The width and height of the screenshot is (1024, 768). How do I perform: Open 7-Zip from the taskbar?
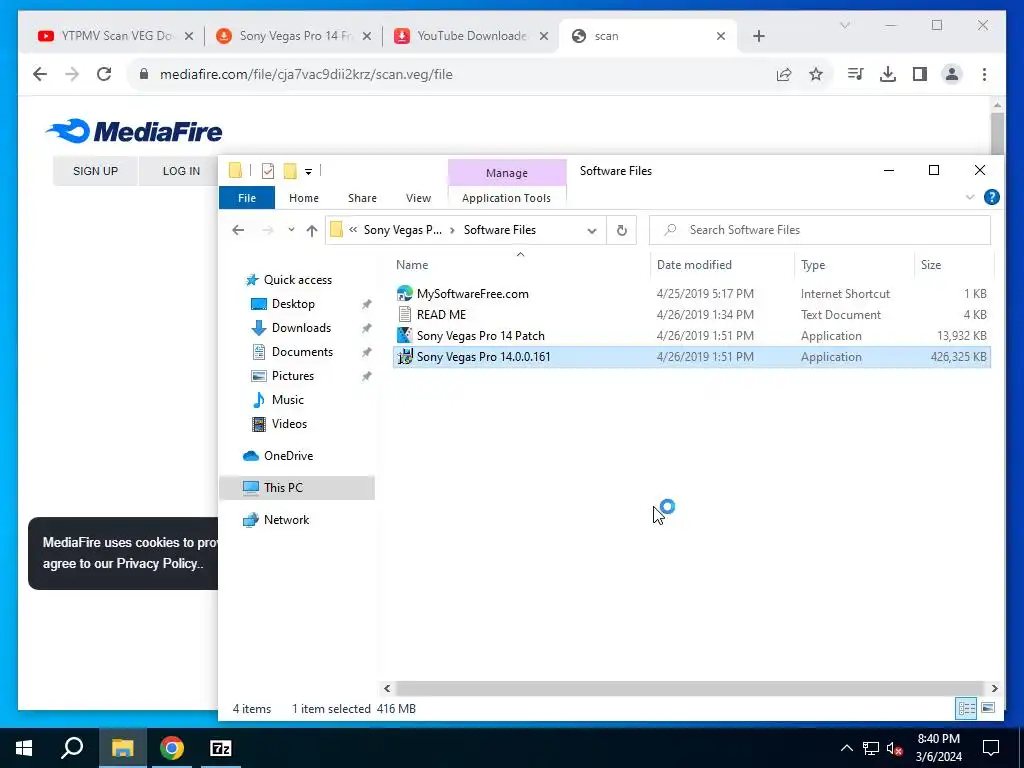tap(221, 748)
